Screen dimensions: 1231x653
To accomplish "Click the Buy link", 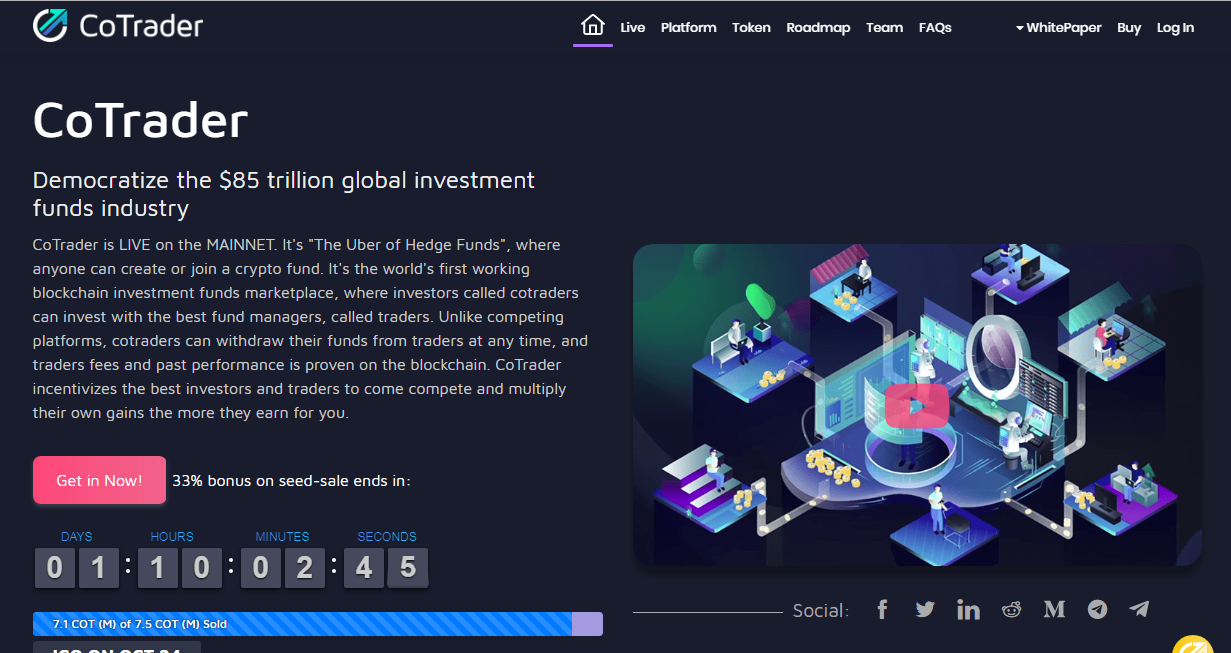I will pos(1129,28).
